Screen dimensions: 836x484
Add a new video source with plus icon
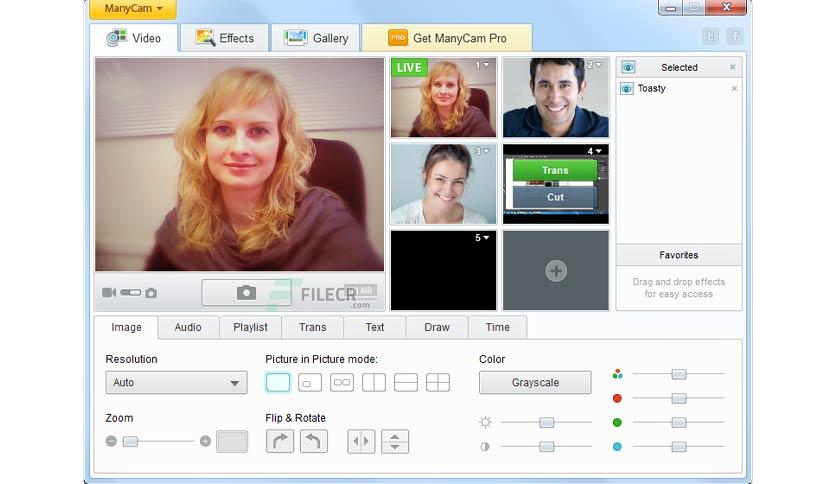click(556, 271)
